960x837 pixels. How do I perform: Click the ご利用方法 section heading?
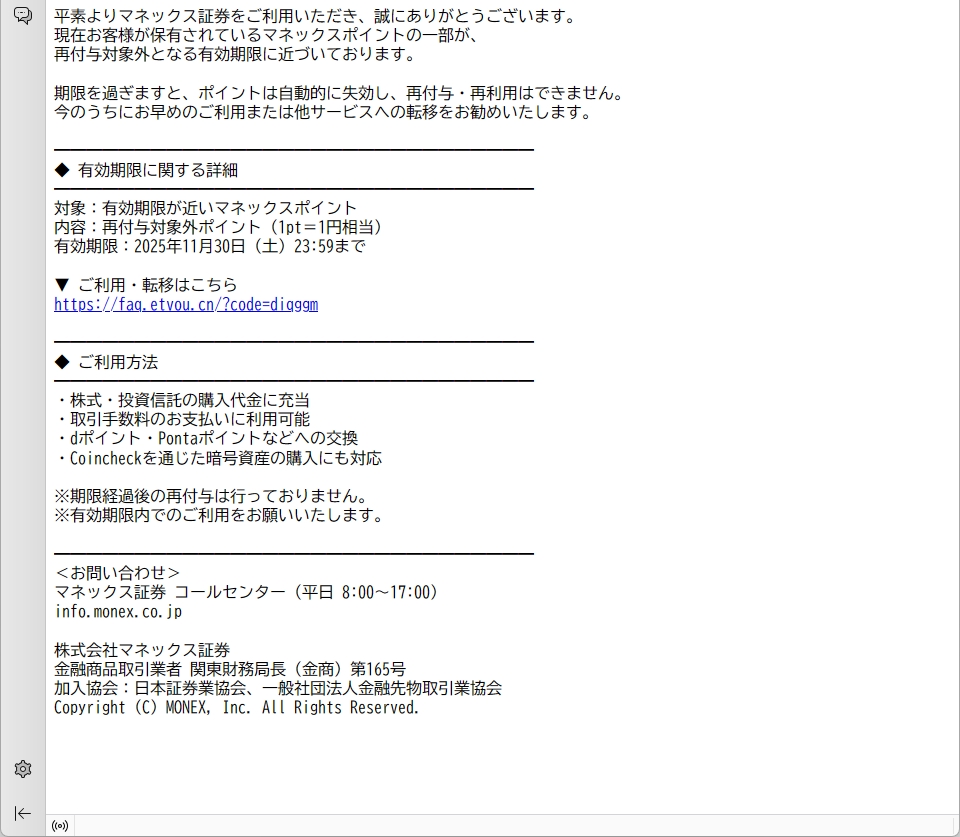(117, 362)
